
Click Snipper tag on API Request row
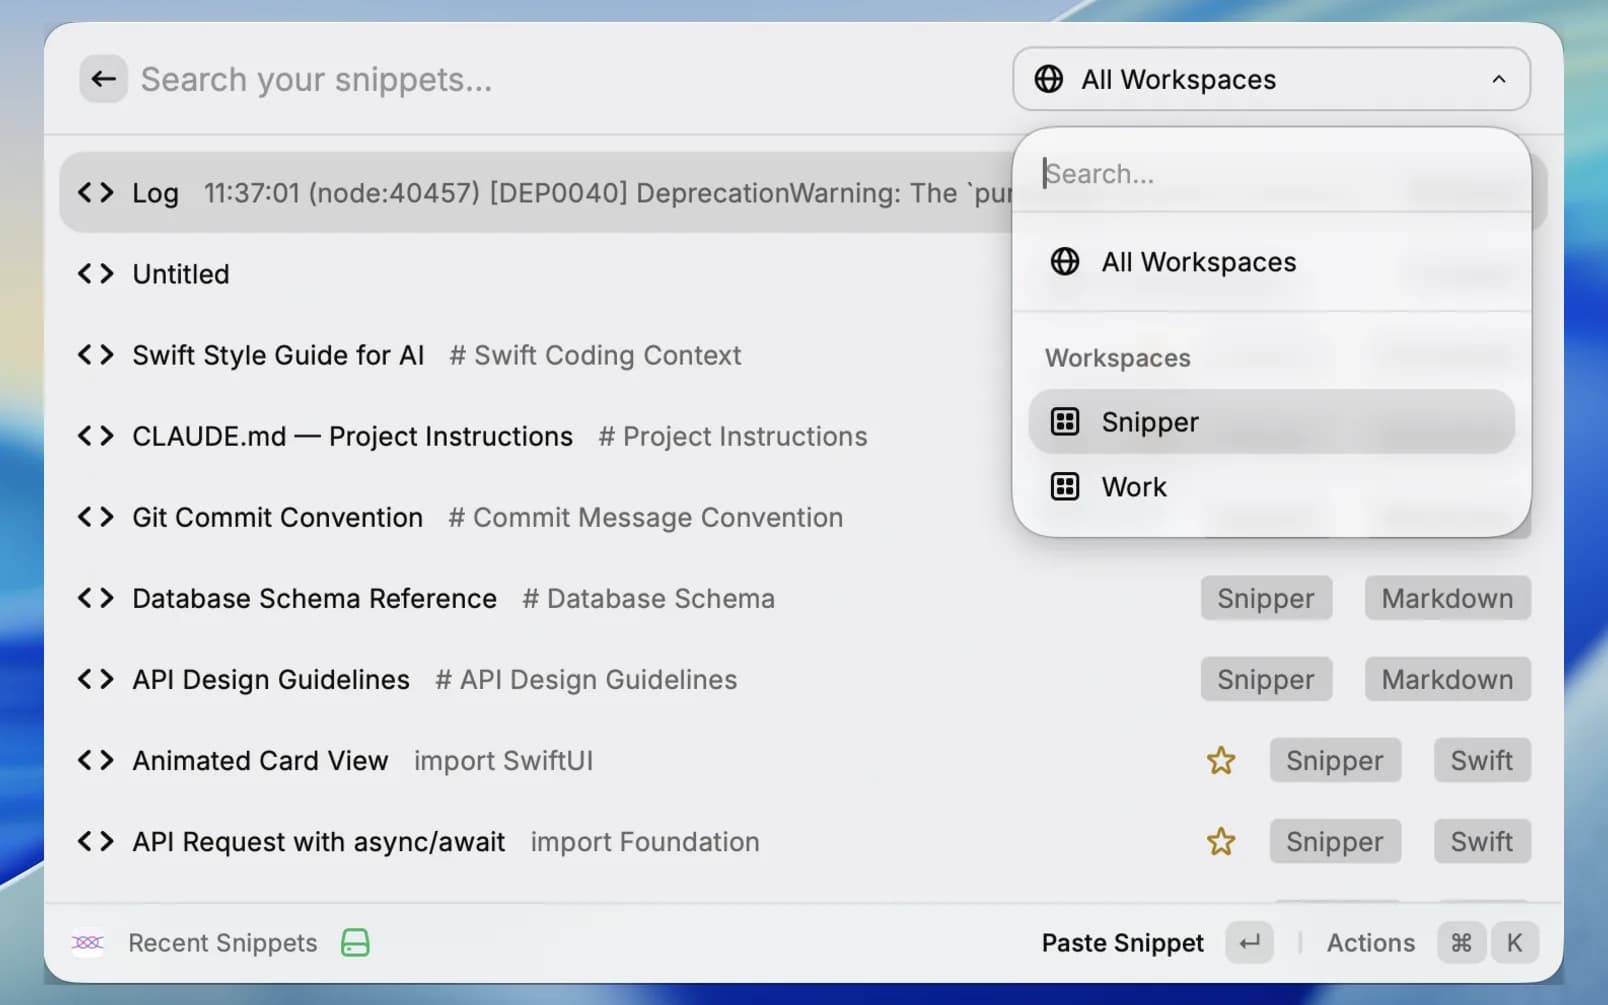(x=1335, y=841)
